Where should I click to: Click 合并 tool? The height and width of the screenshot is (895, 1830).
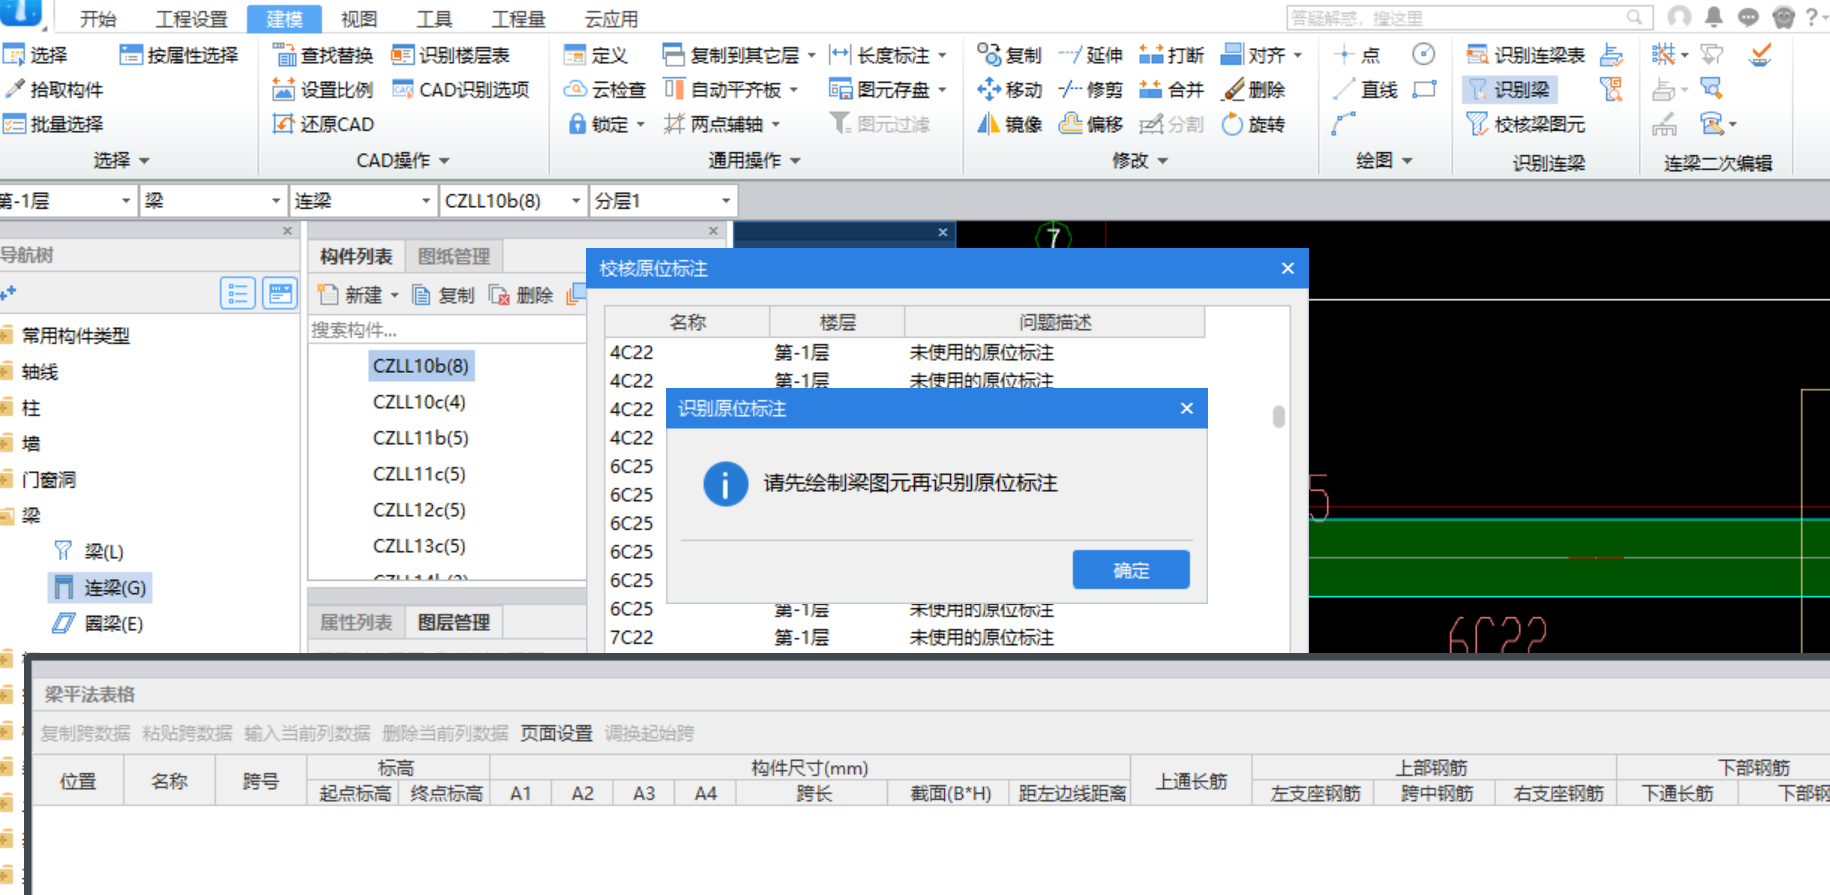click(1172, 89)
